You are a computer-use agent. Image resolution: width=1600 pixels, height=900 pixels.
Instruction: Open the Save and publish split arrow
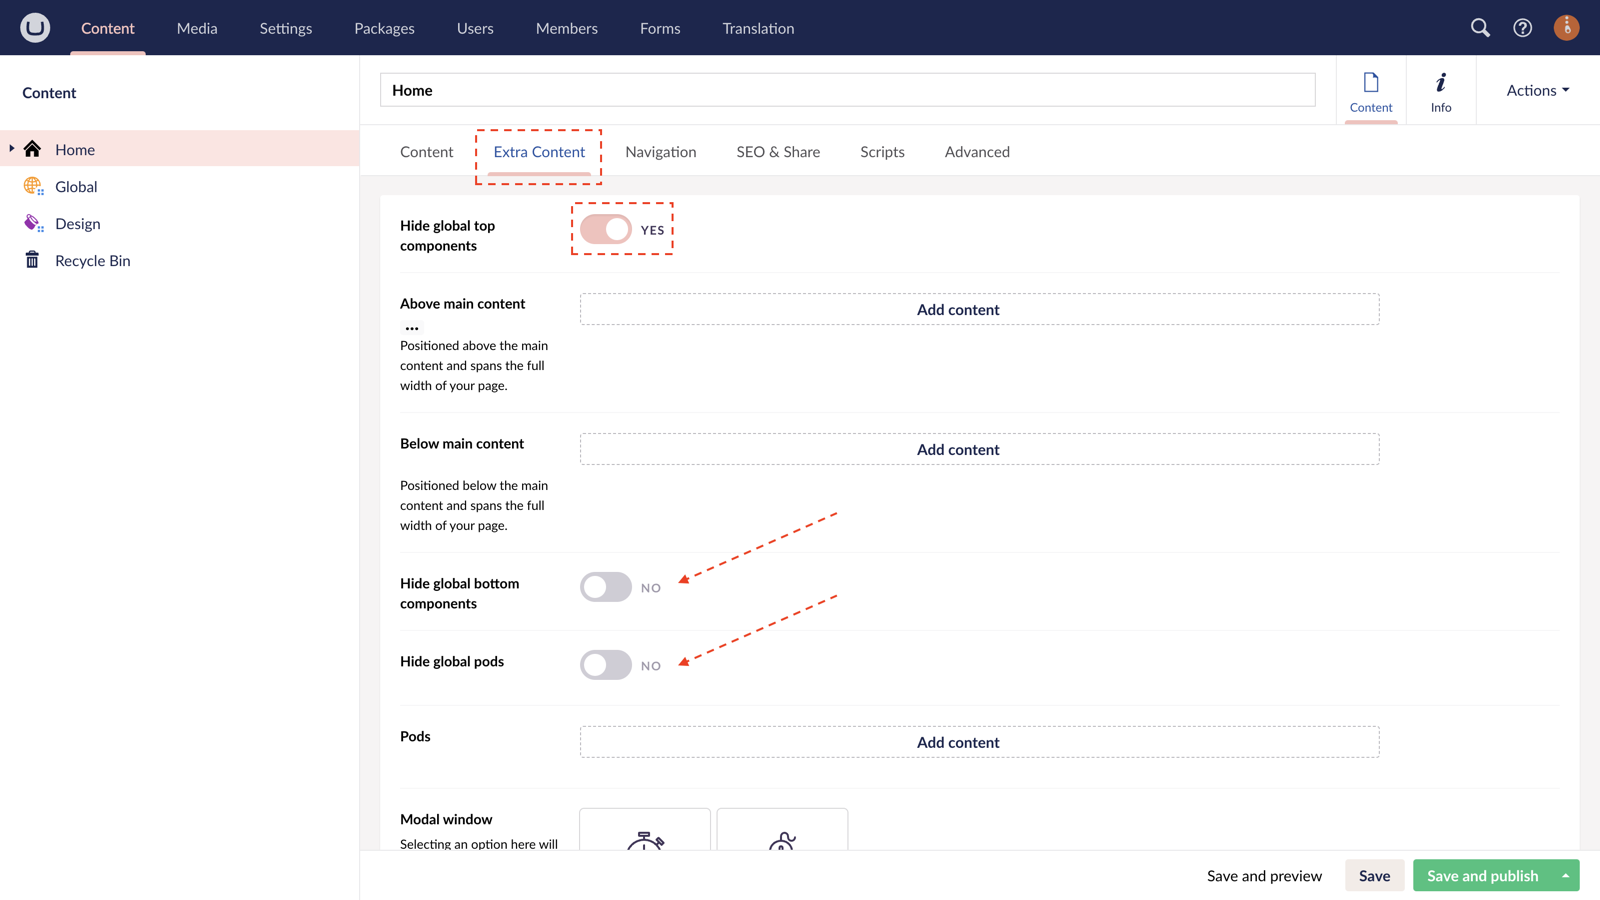tap(1565, 875)
